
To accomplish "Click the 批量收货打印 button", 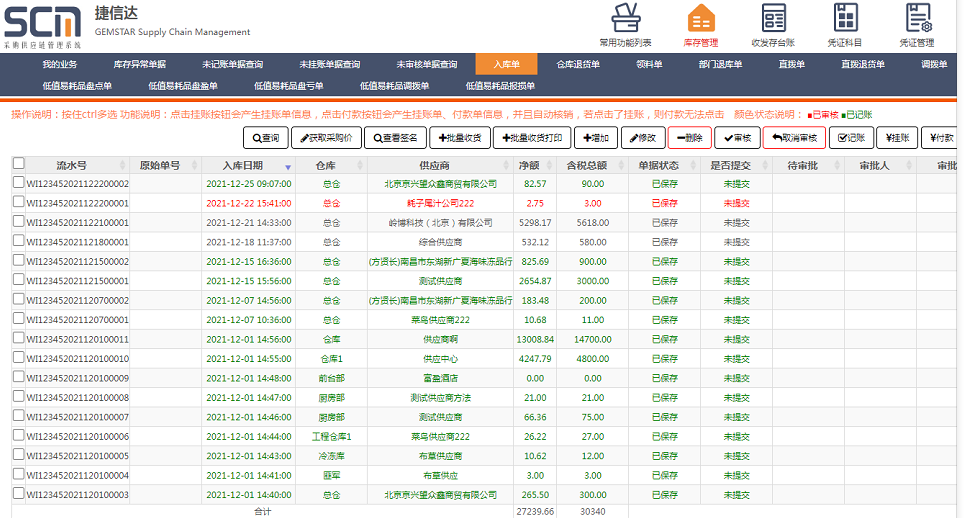I will tap(531, 138).
